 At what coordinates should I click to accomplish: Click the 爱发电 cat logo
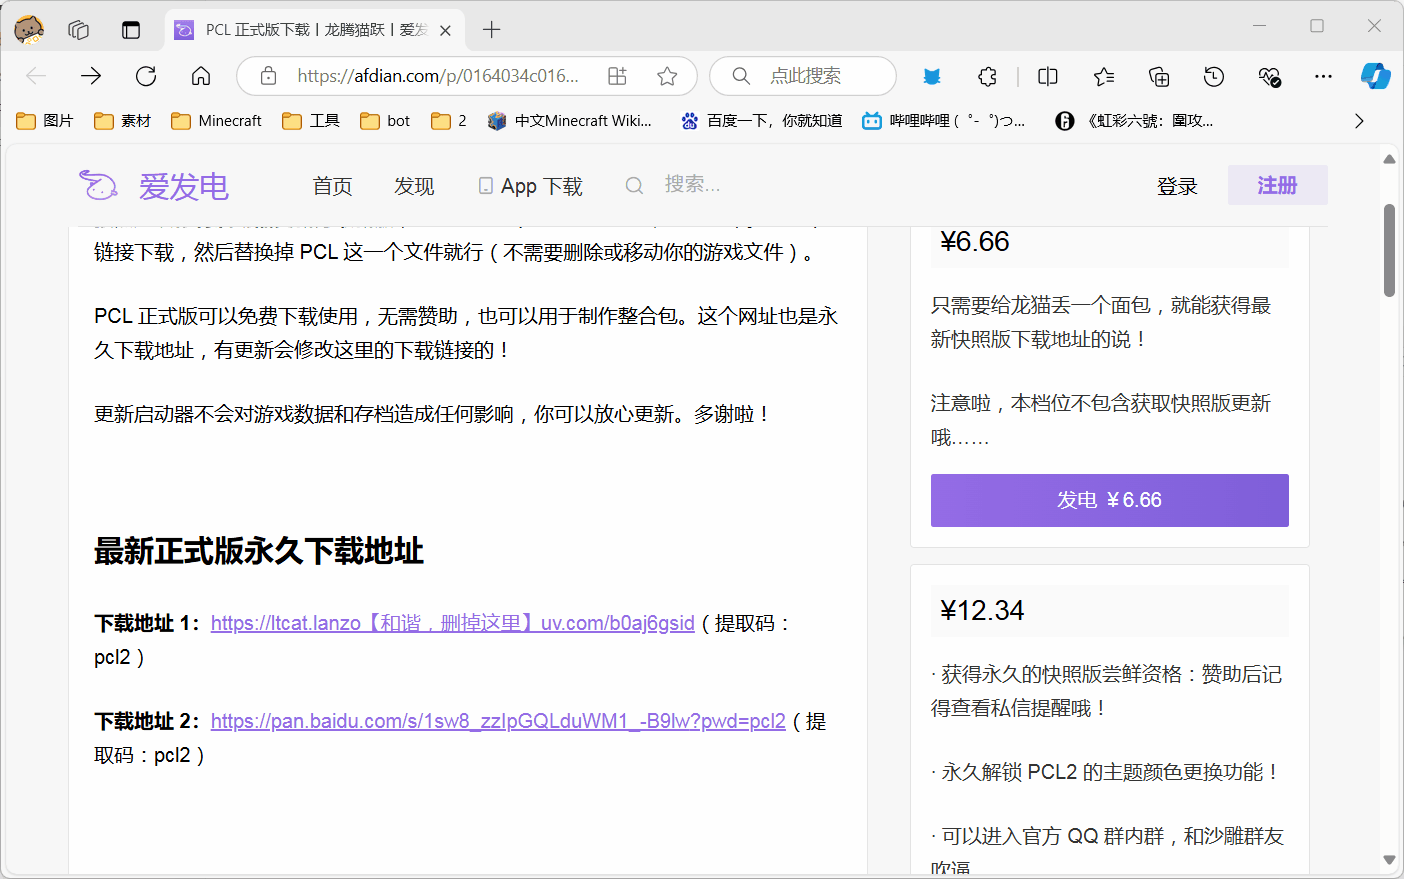98,186
